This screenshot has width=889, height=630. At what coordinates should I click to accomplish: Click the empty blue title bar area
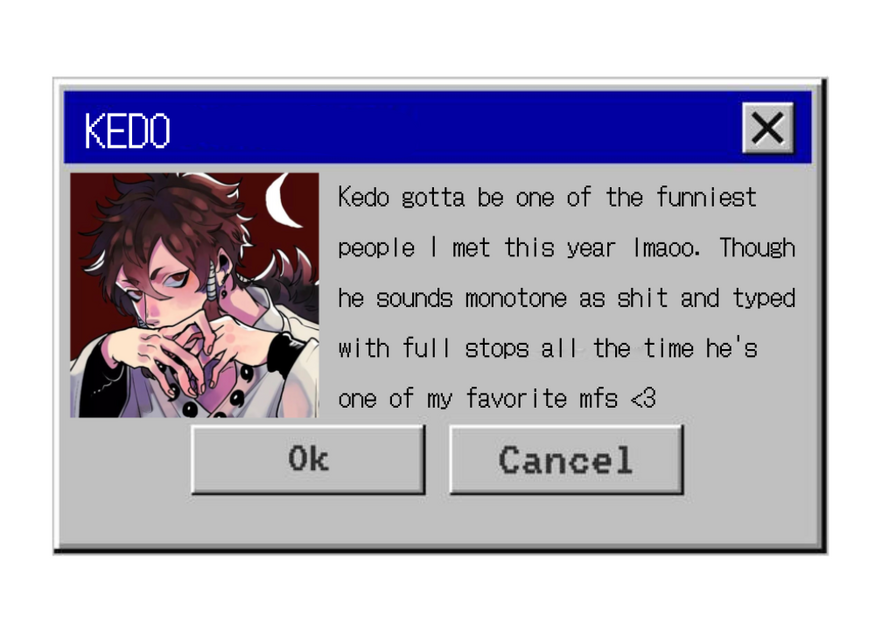click(x=454, y=128)
